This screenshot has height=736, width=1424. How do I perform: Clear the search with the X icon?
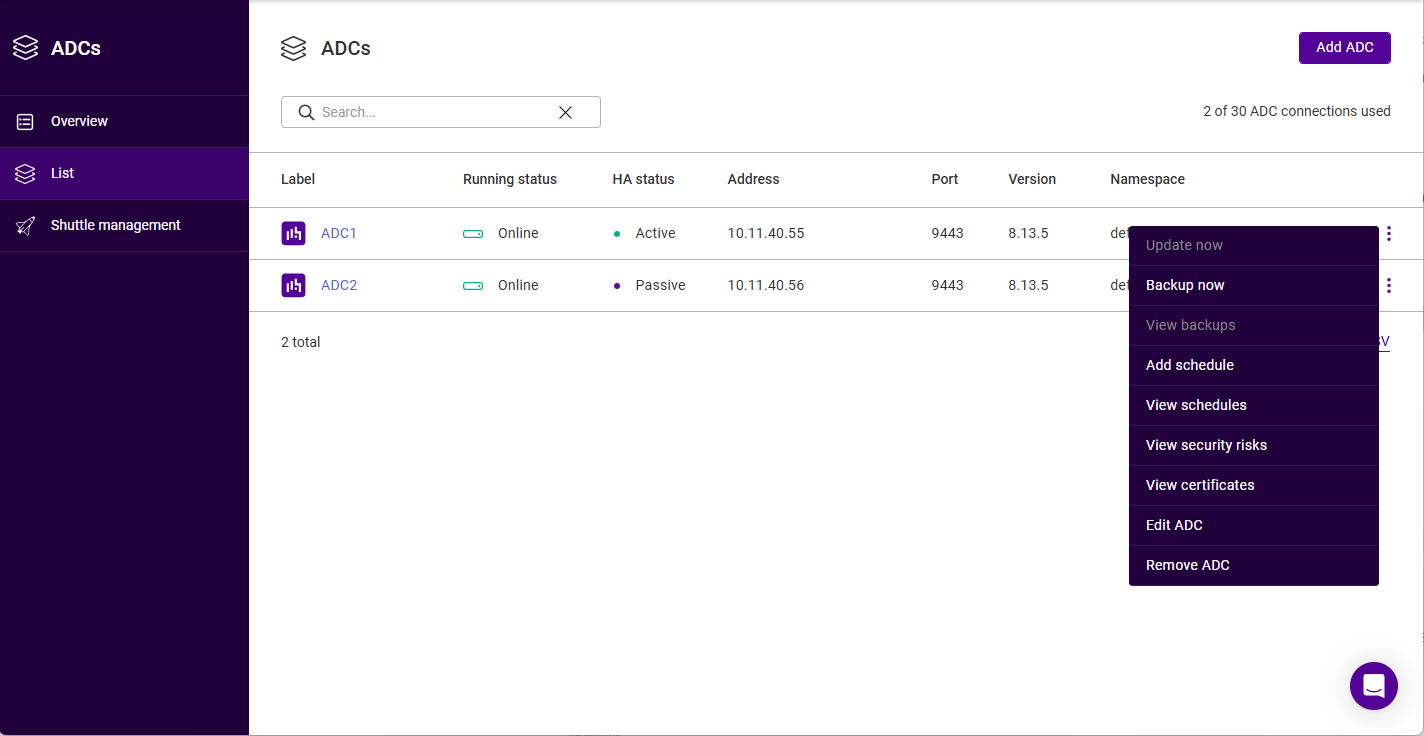coord(565,112)
